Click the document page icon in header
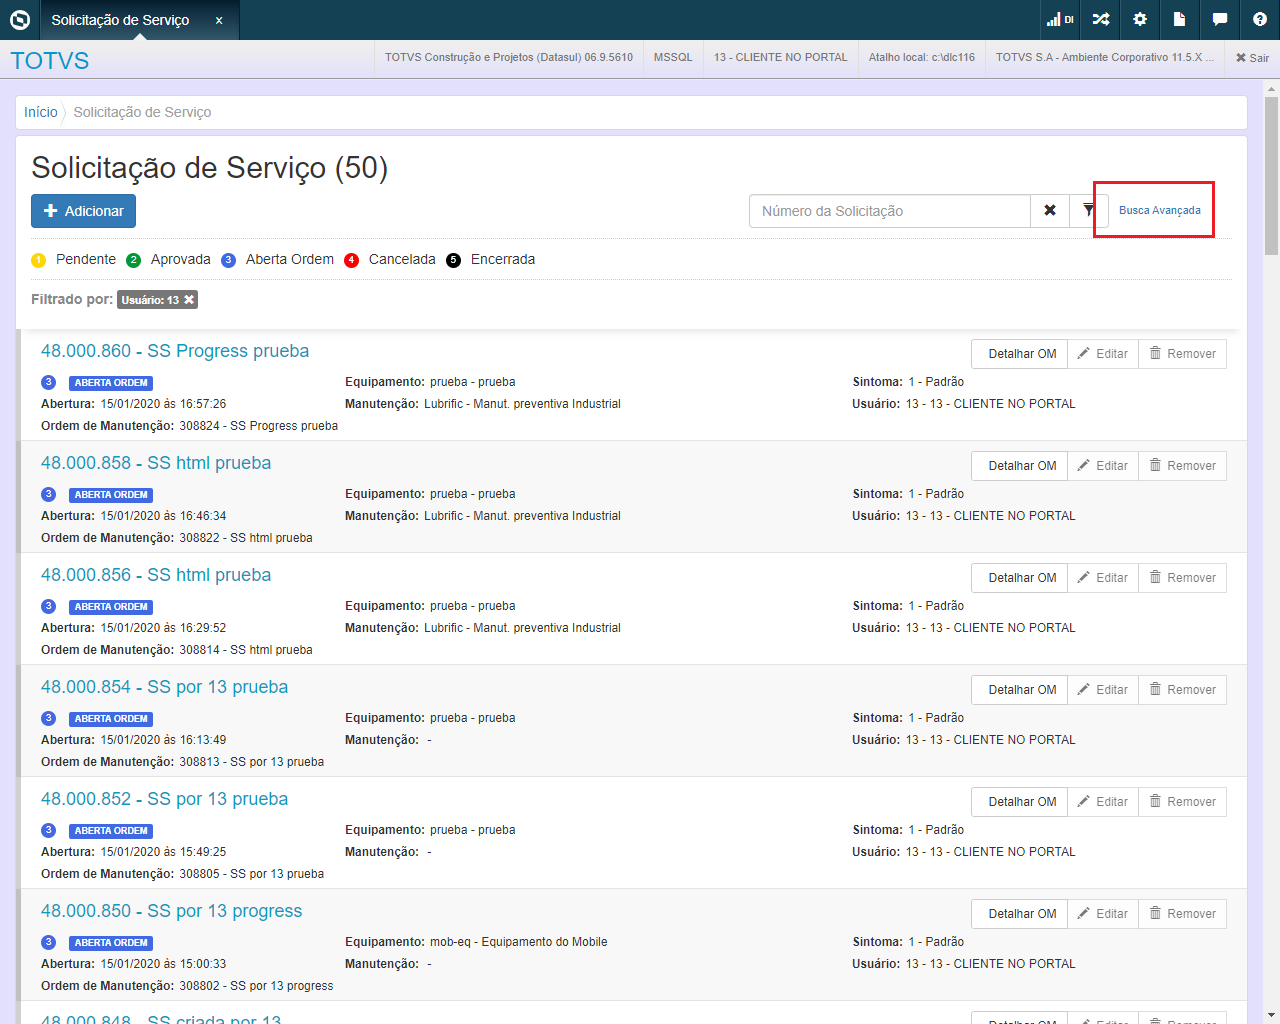 click(1180, 19)
